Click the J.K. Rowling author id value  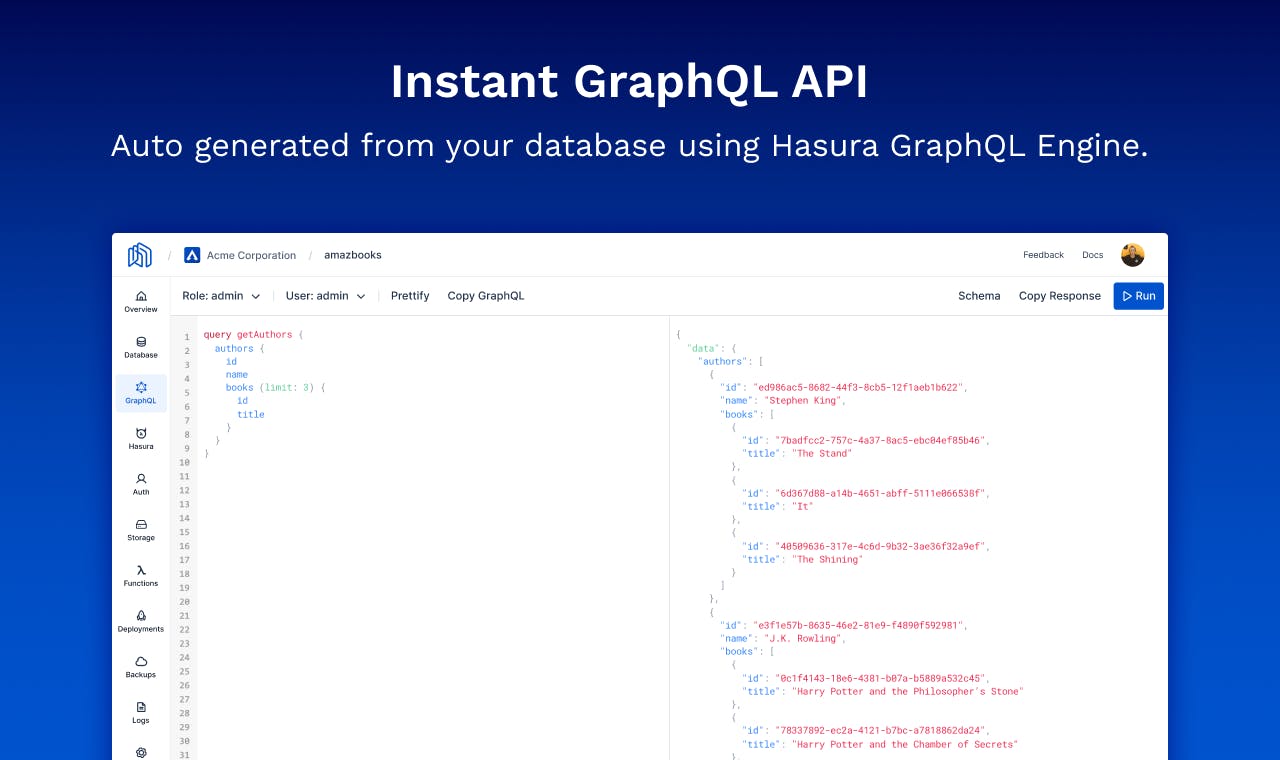click(x=859, y=625)
